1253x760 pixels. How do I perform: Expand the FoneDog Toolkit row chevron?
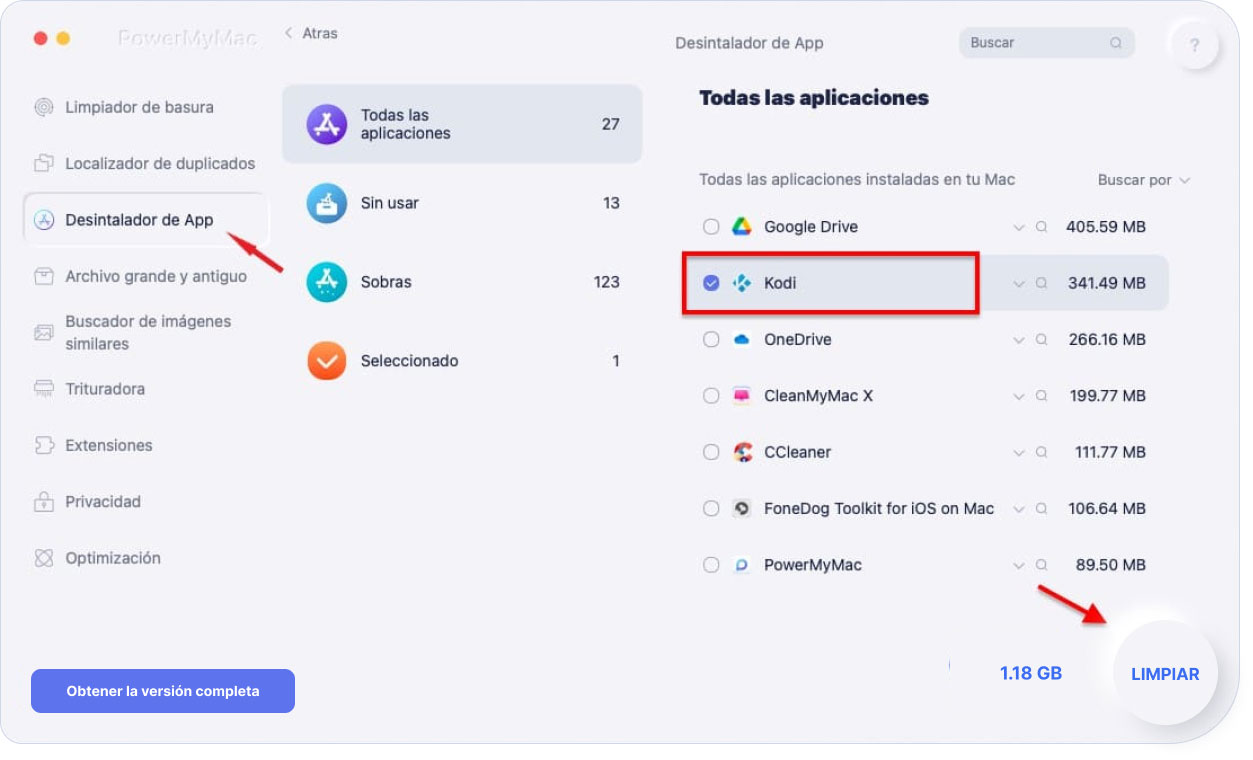pos(1019,509)
